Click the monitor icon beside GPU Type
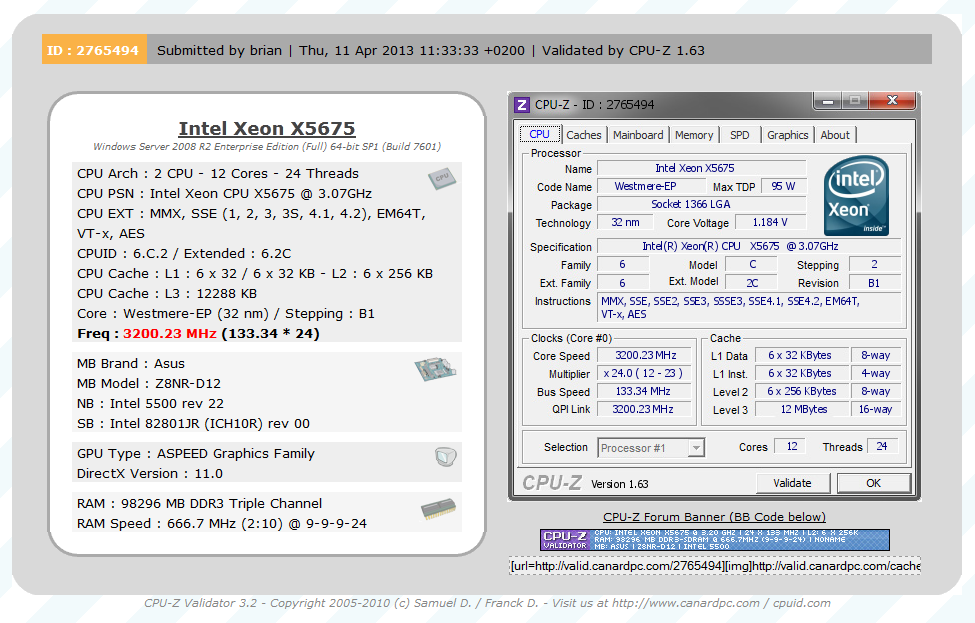This screenshot has height=623, width=975. pos(446,457)
